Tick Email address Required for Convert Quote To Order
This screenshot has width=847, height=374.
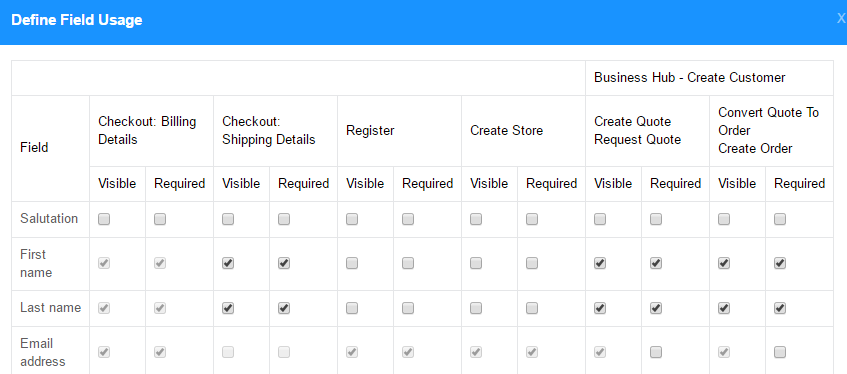click(779, 352)
